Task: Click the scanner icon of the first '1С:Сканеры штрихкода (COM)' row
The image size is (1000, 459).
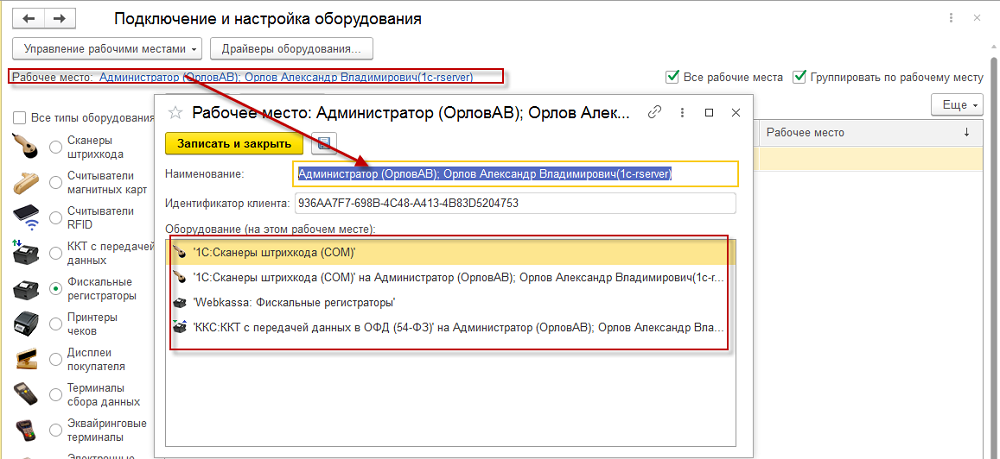Action: [179, 253]
